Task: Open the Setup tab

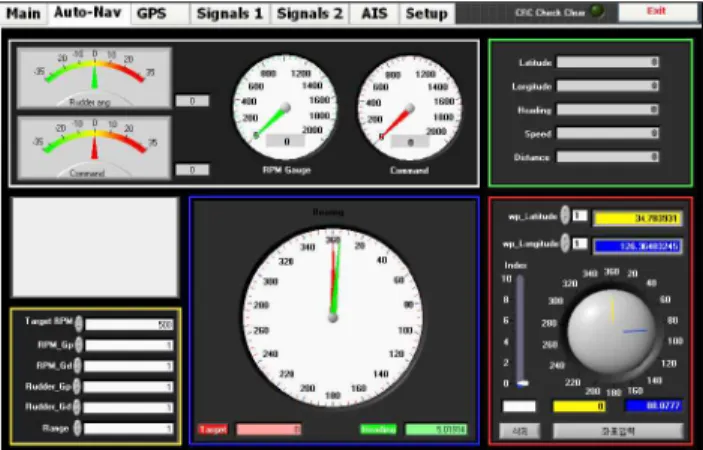Action: [x=426, y=13]
